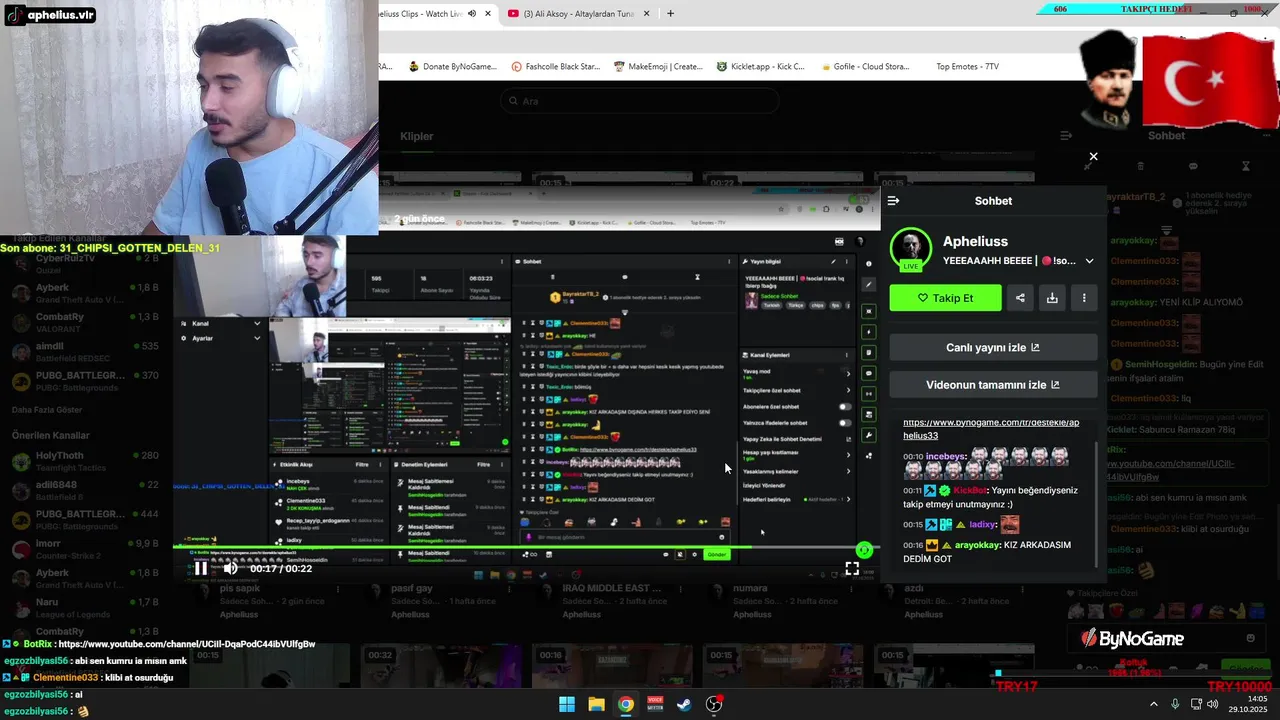Expand Ayarlar menu in the video sidebar
This screenshot has height=720, width=1280.
point(218,338)
